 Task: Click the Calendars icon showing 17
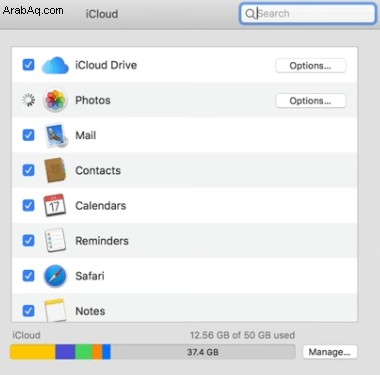coord(55,205)
